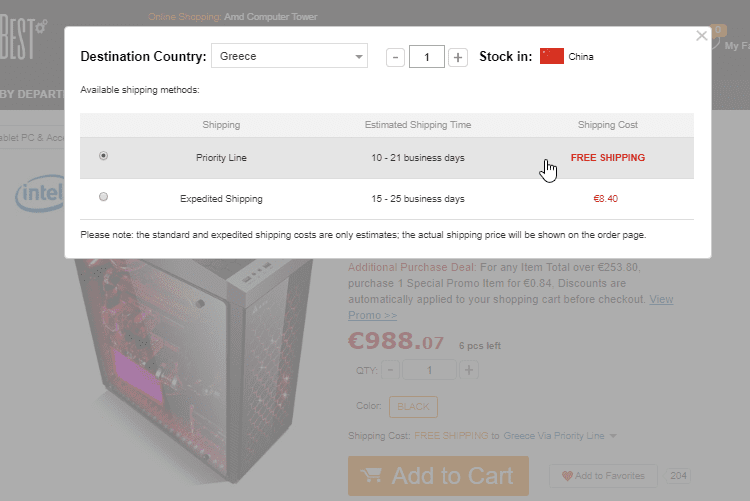The width and height of the screenshot is (750, 501).
Task: Open the View Promo link
Action: click(511, 307)
